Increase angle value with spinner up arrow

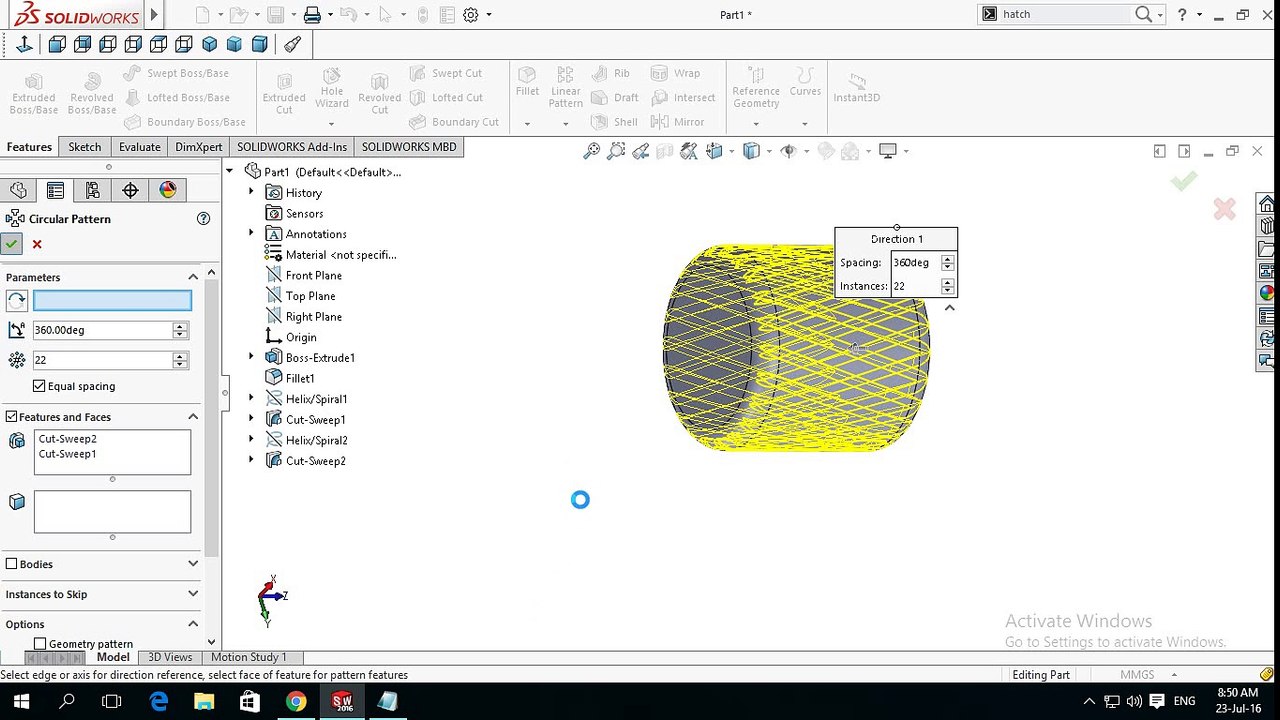[x=180, y=326]
